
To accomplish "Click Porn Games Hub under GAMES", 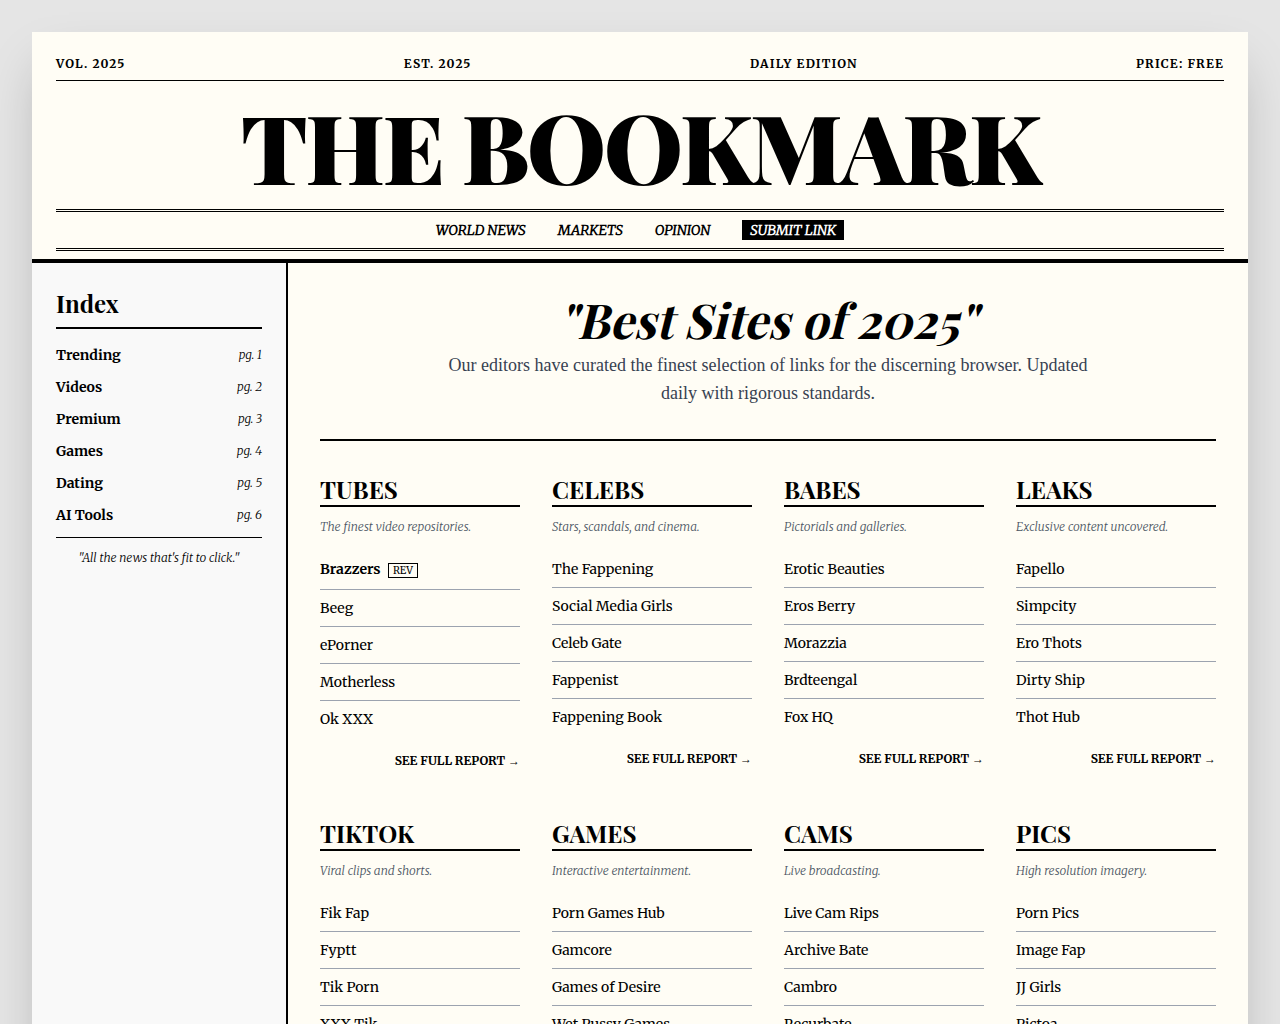I will pos(607,913).
